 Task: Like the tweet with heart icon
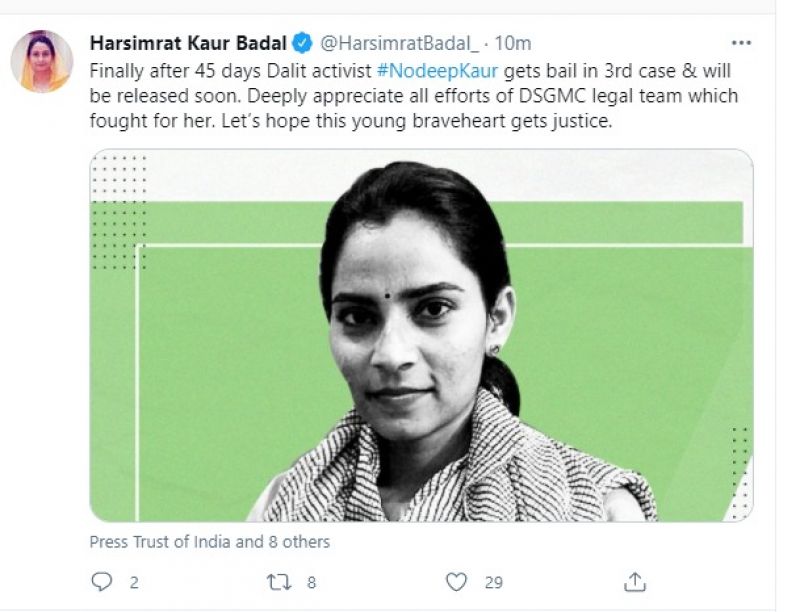[457, 581]
